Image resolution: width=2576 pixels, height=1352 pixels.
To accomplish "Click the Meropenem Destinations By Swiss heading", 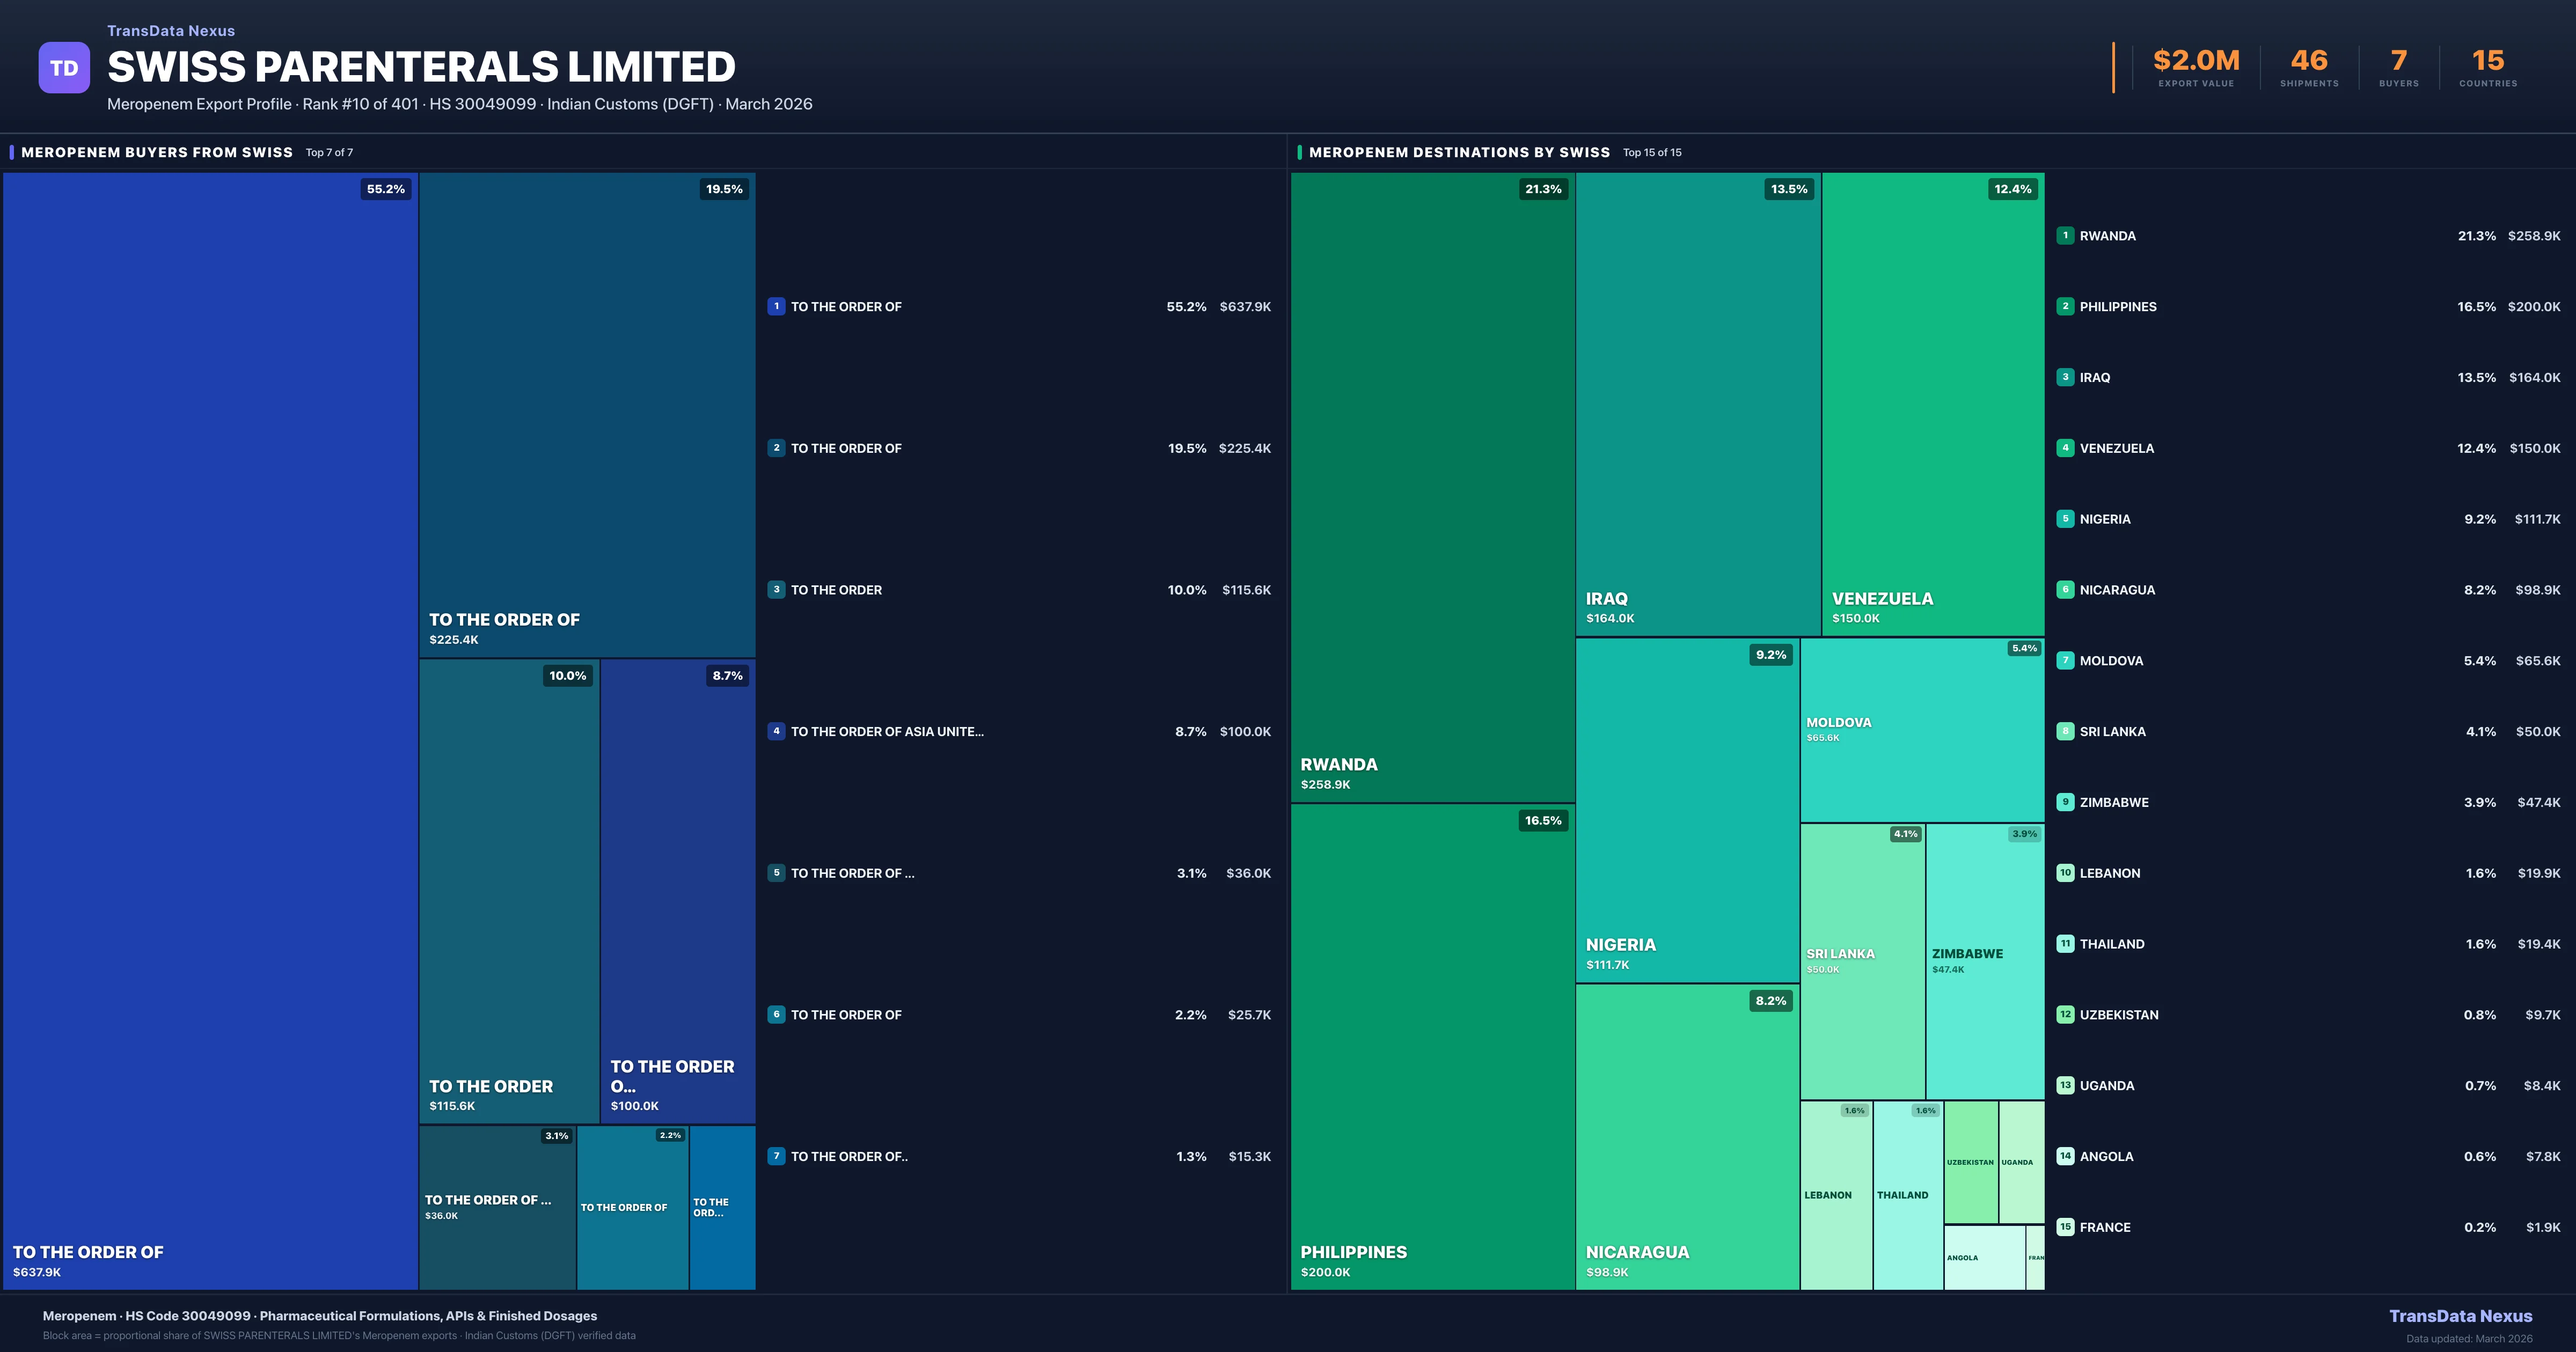I will tap(1459, 152).
